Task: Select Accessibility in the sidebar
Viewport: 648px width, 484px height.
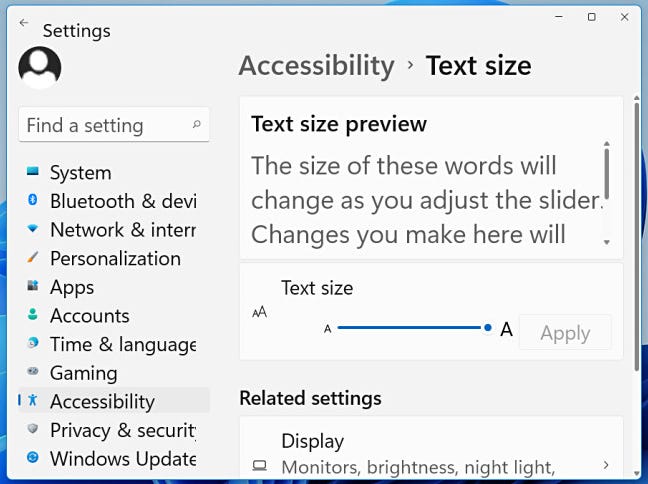Action: click(x=102, y=401)
